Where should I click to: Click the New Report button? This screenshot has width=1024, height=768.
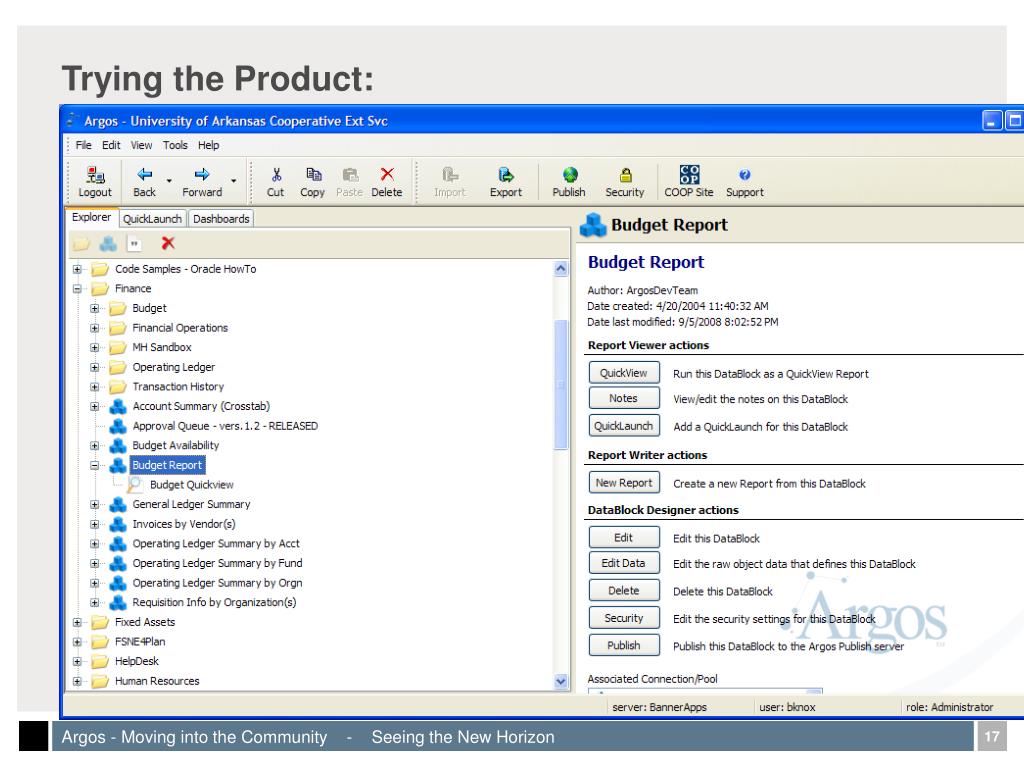[x=624, y=483]
